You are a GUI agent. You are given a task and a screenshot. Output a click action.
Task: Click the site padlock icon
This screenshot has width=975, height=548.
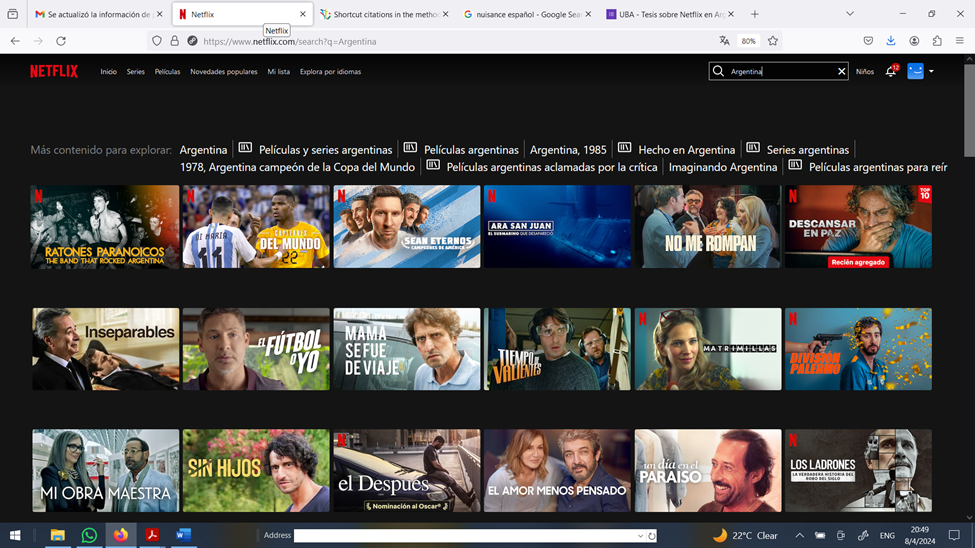175,41
